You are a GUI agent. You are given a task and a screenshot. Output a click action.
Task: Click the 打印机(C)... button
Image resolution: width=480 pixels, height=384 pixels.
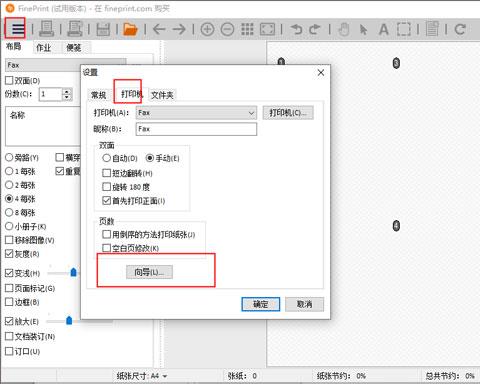288,113
